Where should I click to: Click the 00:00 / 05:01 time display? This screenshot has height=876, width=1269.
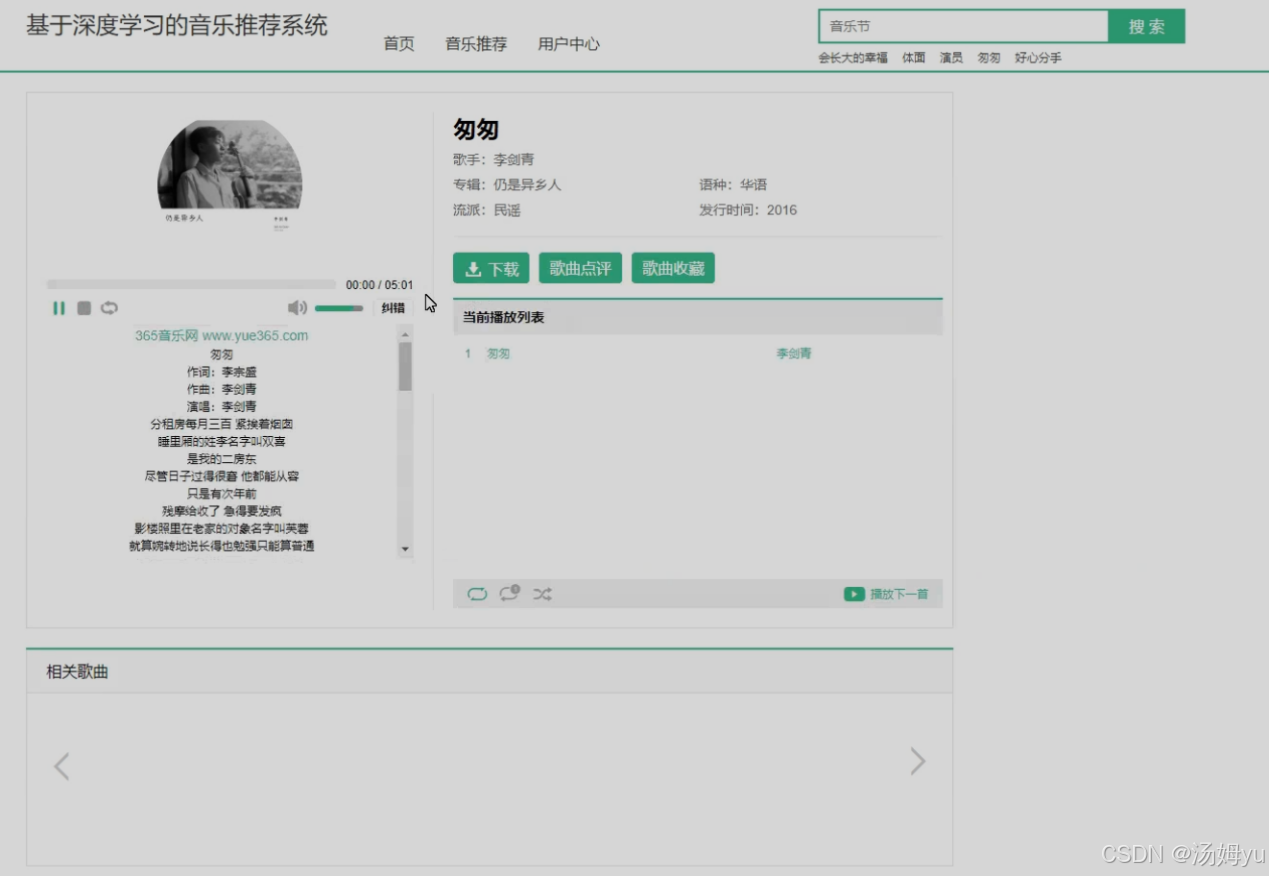tap(379, 285)
